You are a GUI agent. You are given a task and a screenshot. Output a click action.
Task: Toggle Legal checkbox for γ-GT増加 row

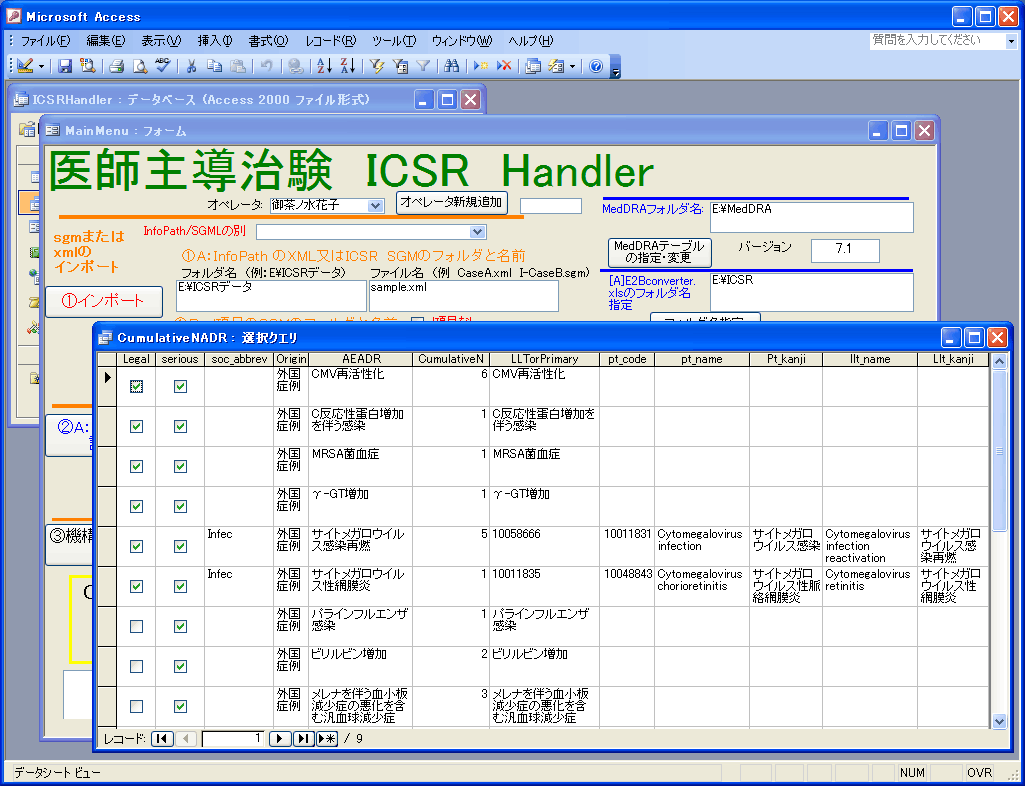(136, 506)
